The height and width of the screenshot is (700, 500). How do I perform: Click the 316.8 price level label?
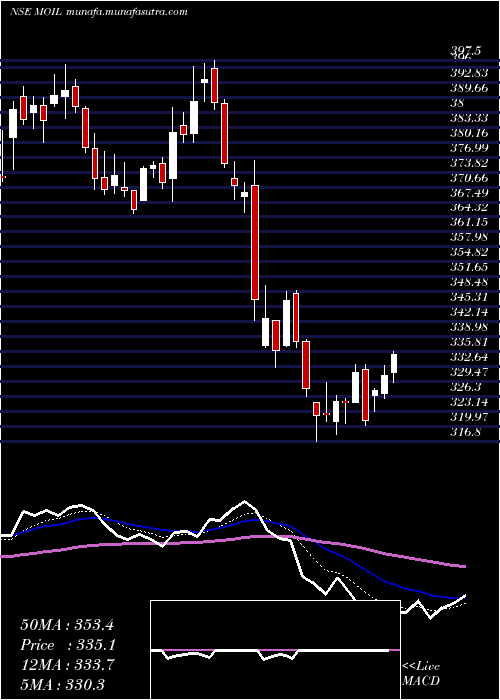tap(466, 432)
